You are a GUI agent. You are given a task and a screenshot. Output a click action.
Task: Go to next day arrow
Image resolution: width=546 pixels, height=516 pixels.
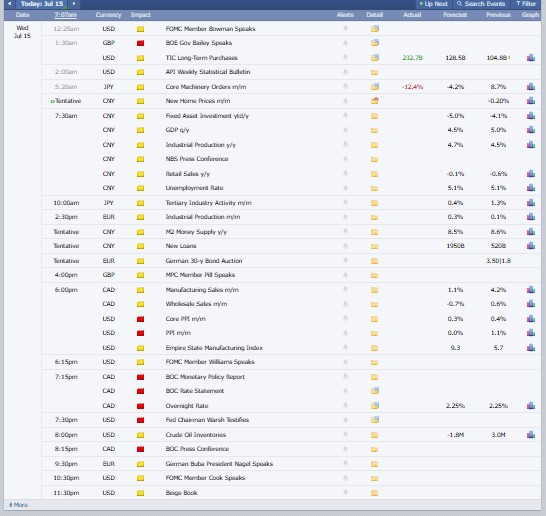(74, 4)
